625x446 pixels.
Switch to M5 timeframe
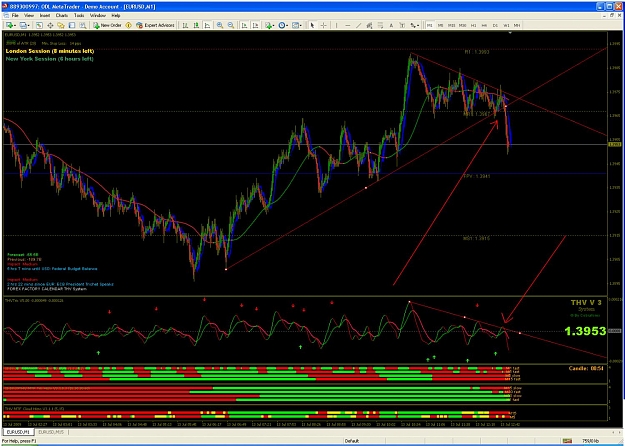point(440,25)
